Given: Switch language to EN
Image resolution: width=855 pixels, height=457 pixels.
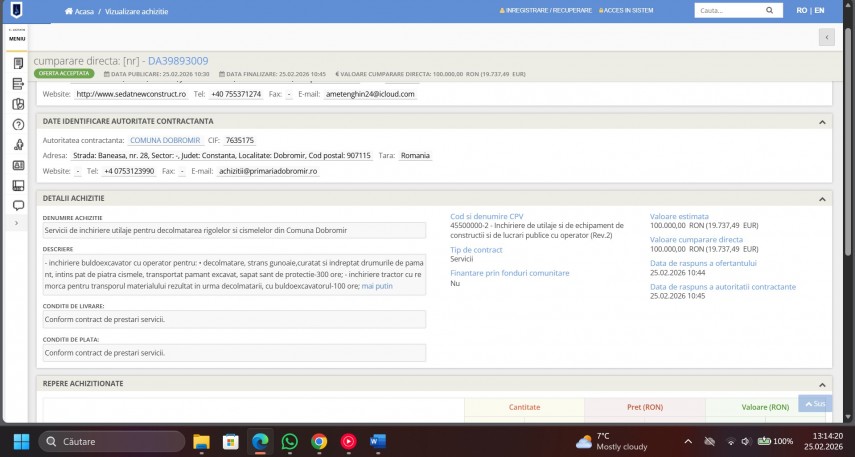Looking at the screenshot, I should pyautogui.click(x=820, y=10).
